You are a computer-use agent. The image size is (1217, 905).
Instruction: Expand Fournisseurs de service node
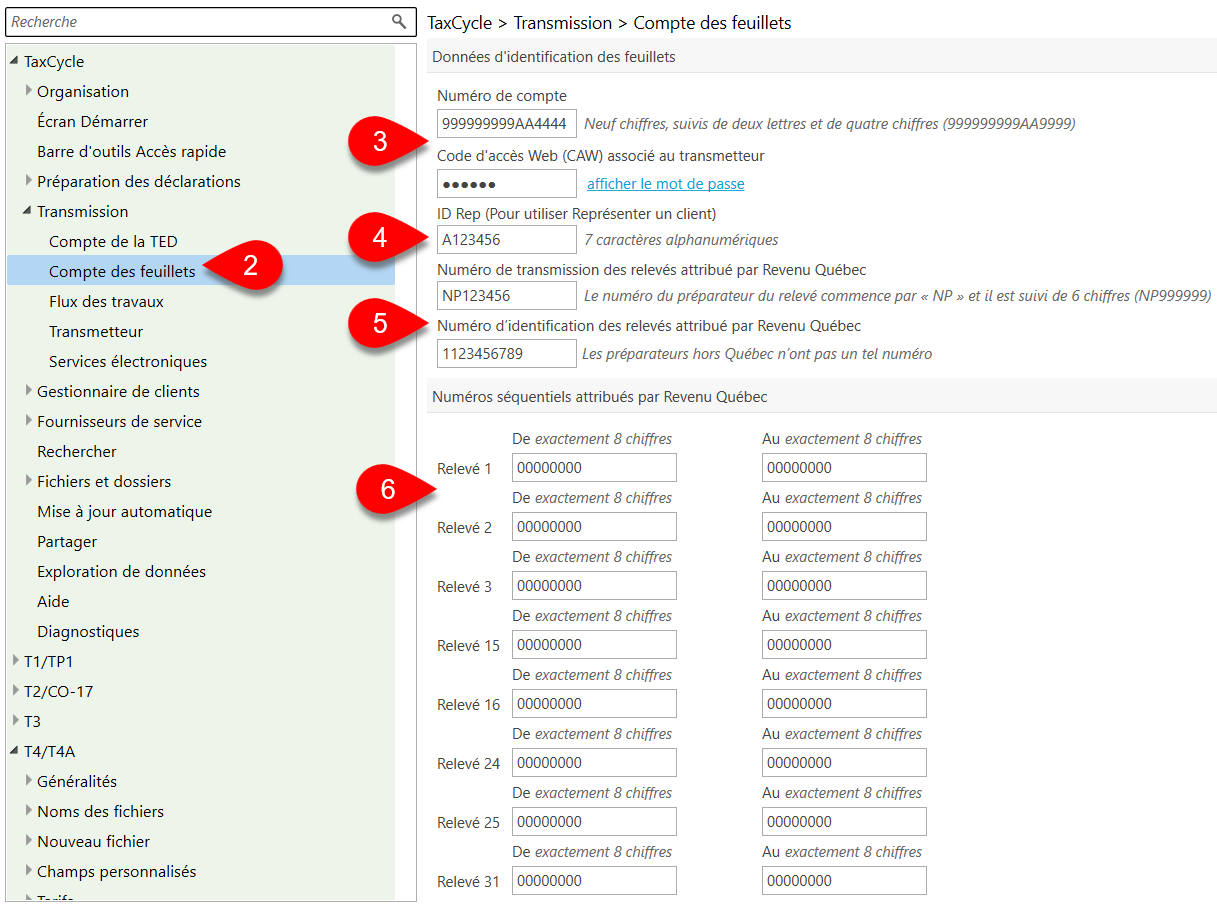(29, 421)
